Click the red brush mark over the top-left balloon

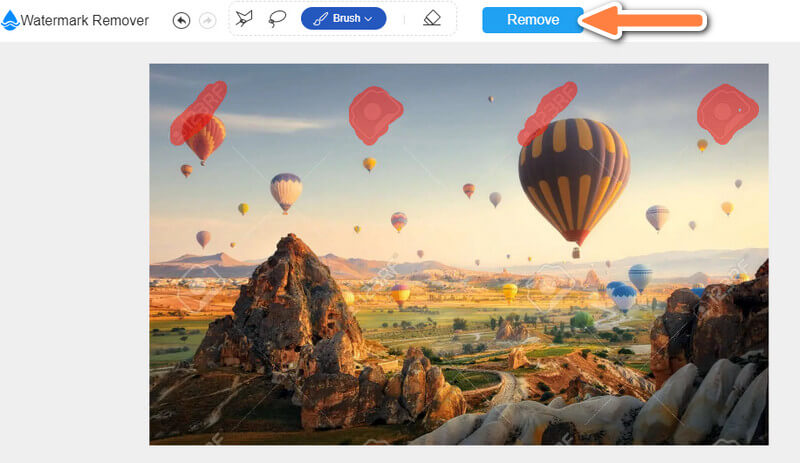pos(197,112)
